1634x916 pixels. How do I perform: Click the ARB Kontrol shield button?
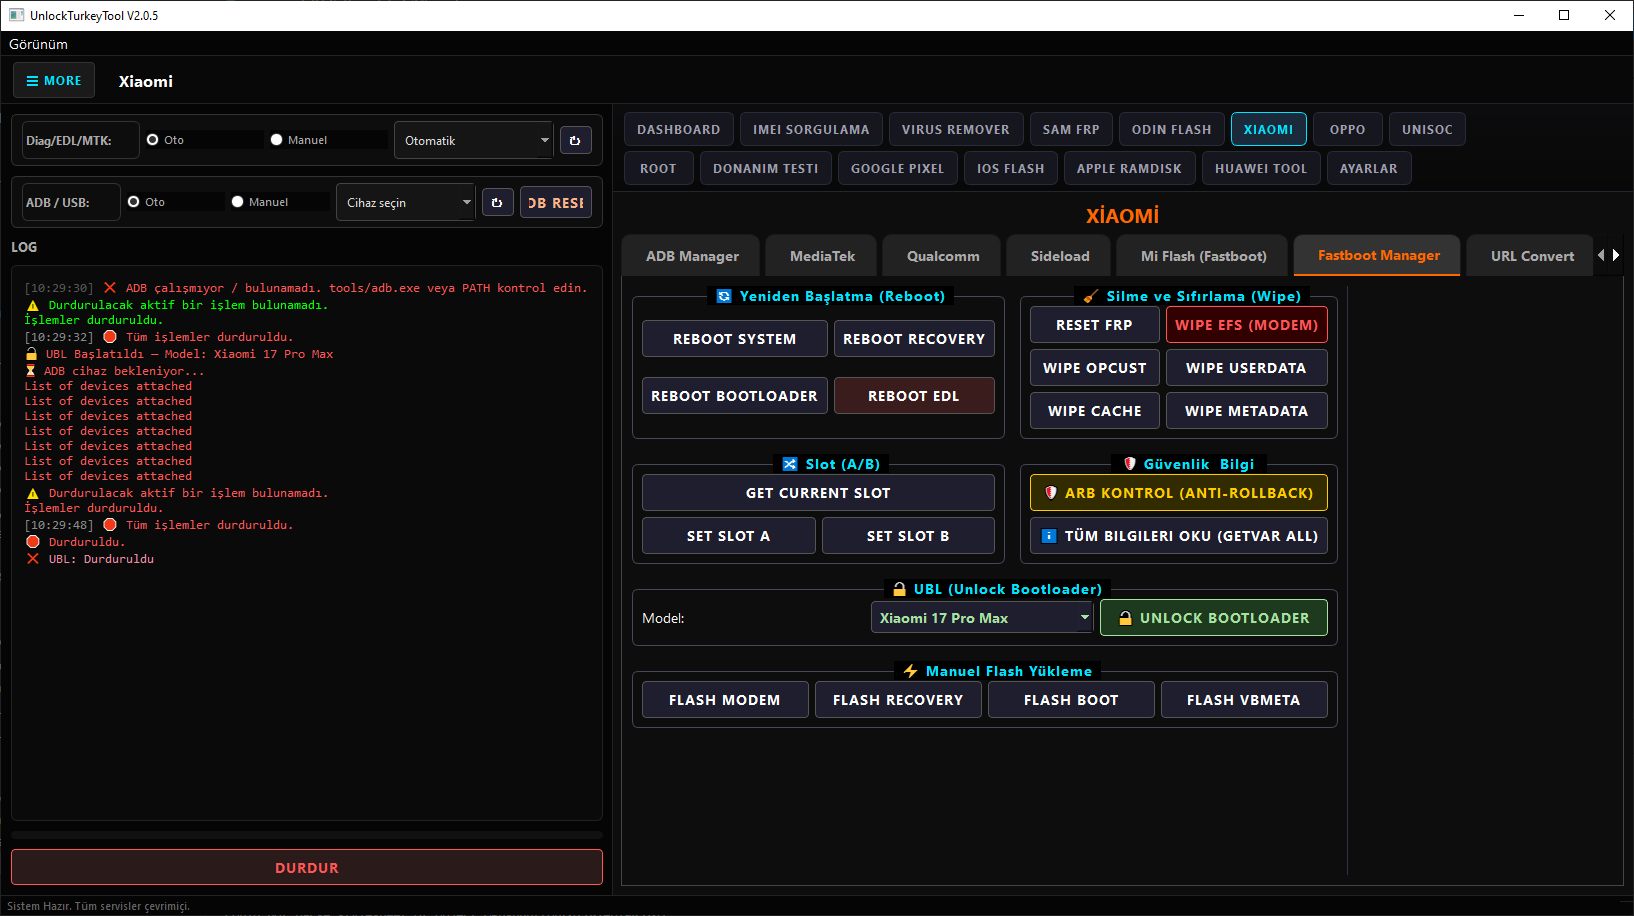tap(1178, 493)
